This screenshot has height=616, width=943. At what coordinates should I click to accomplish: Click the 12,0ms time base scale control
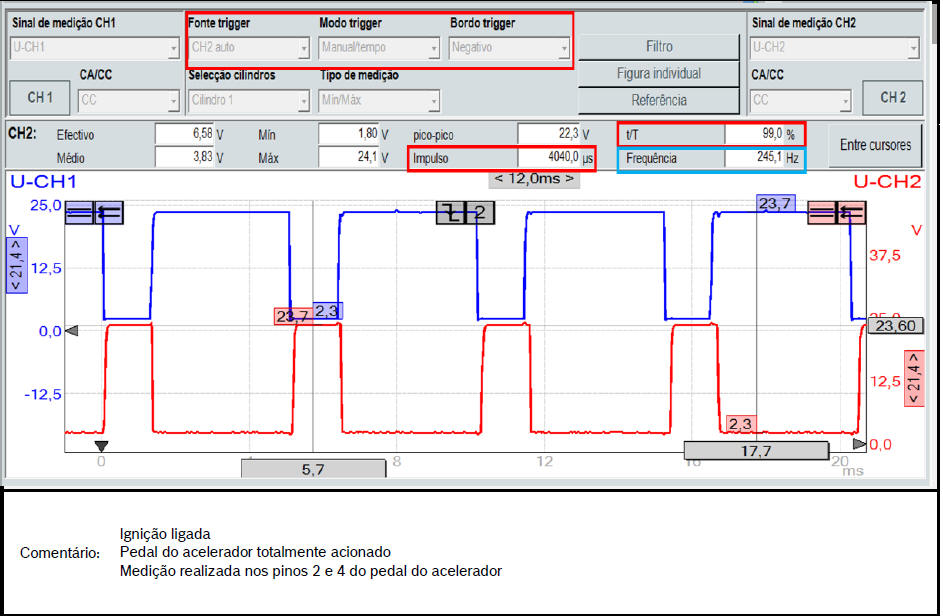[534, 179]
